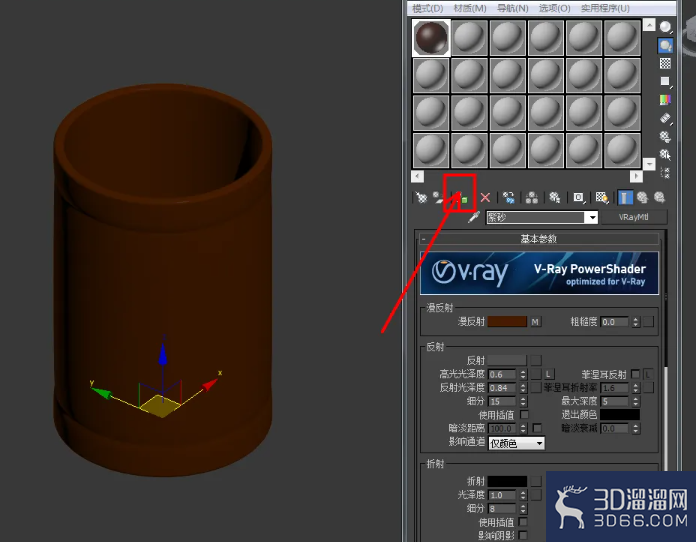Click the sample slots scroll-up arrow
Viewport: 696px width, 542px height.
coord(649,24)
